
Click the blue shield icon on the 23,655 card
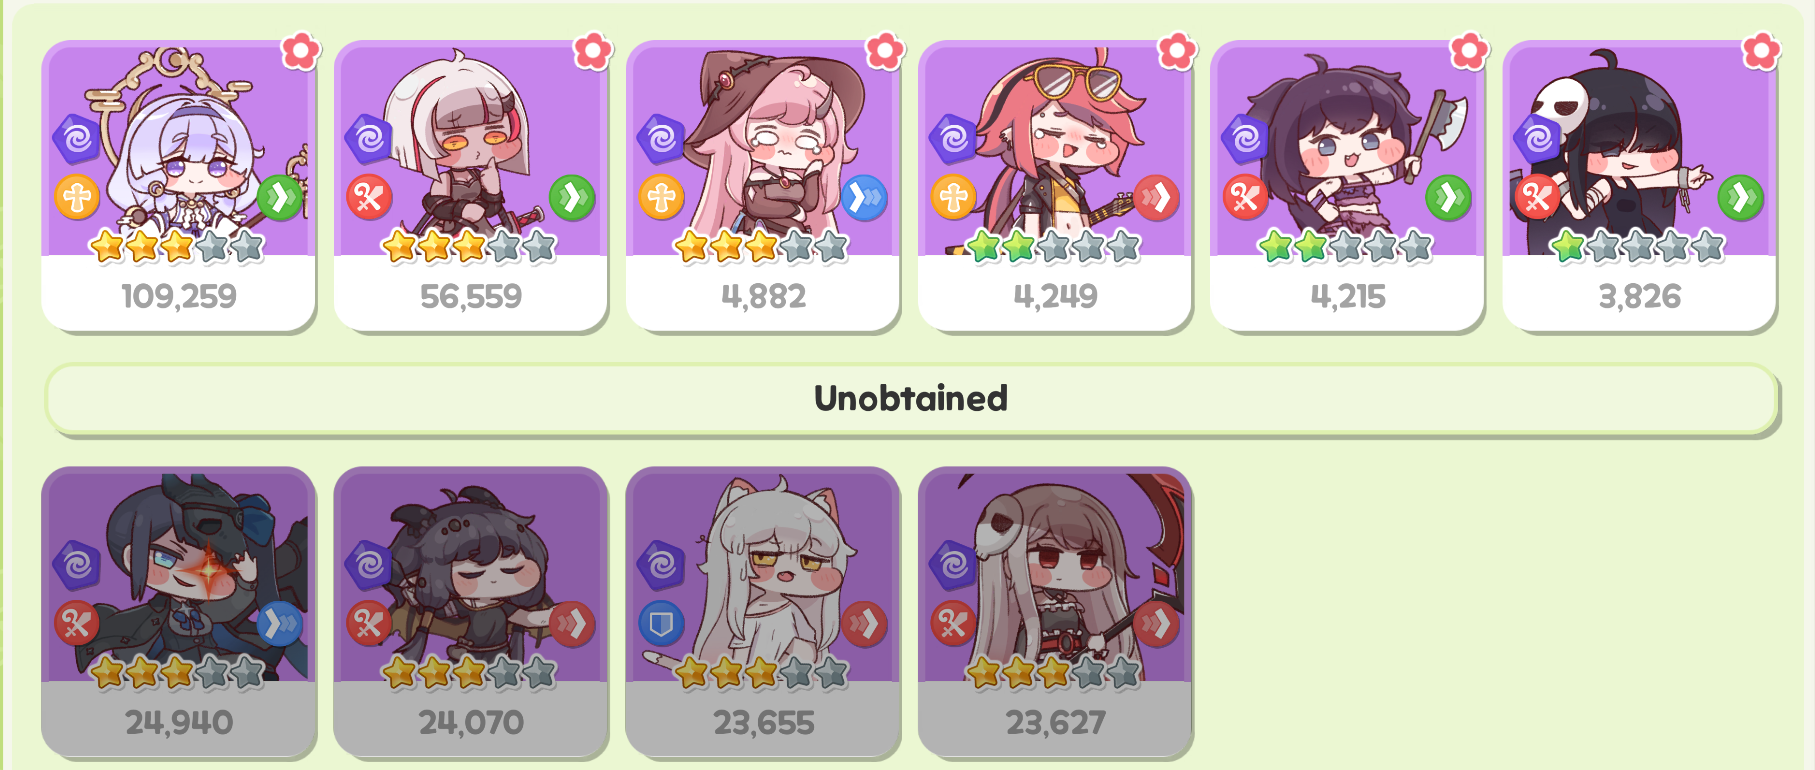coord(661,624)
